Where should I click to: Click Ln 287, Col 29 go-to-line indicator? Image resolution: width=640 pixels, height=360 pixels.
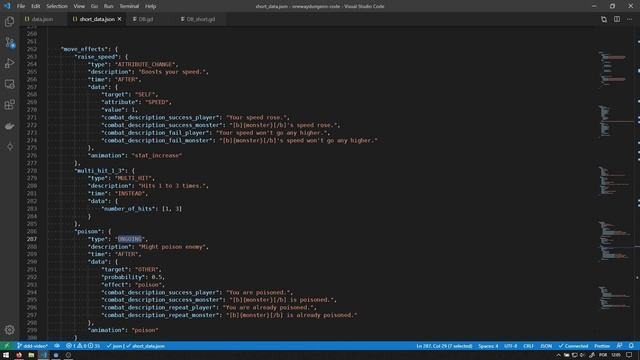click(444, 346)
